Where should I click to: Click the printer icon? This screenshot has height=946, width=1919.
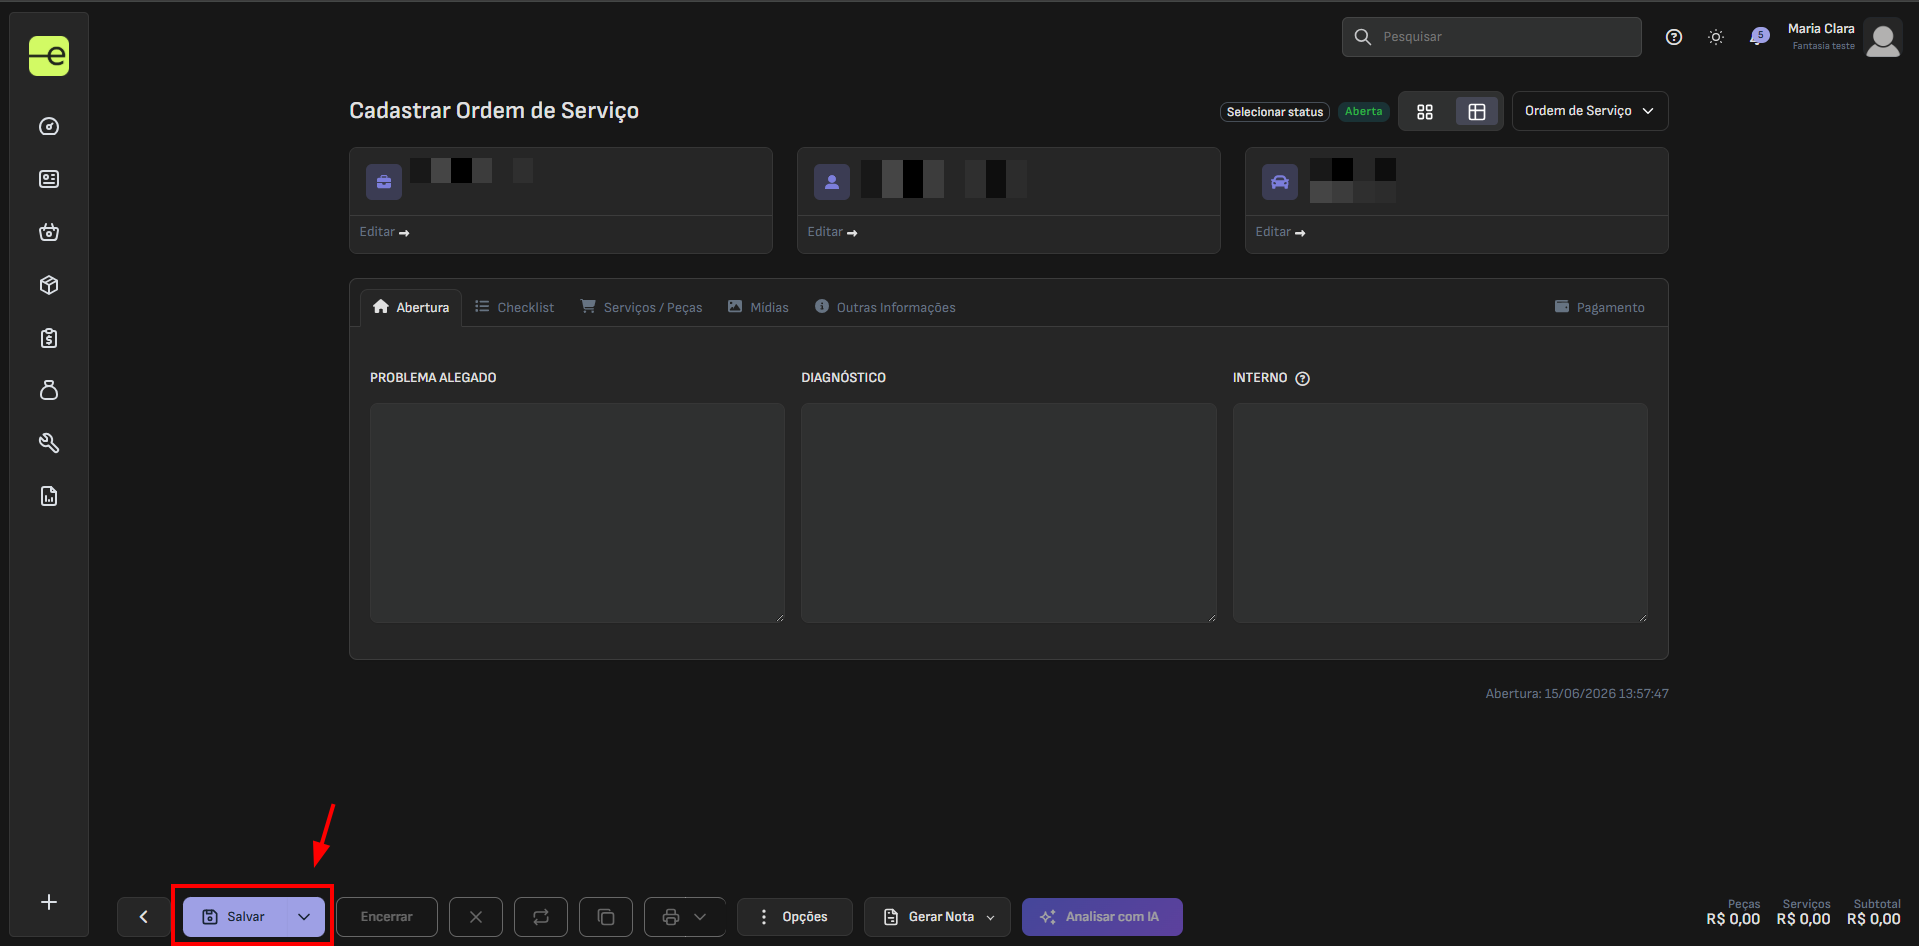(x=671, y=917)
